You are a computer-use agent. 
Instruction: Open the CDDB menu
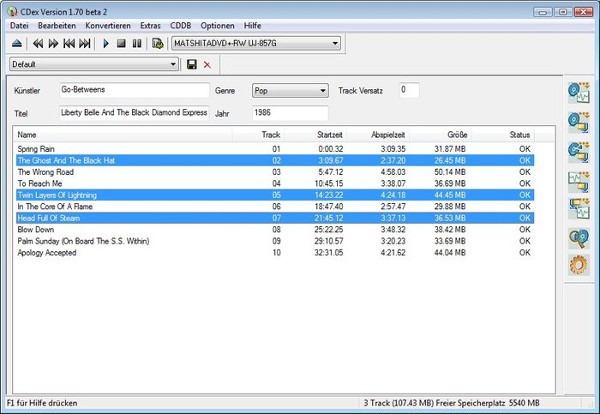pos(180,24)
